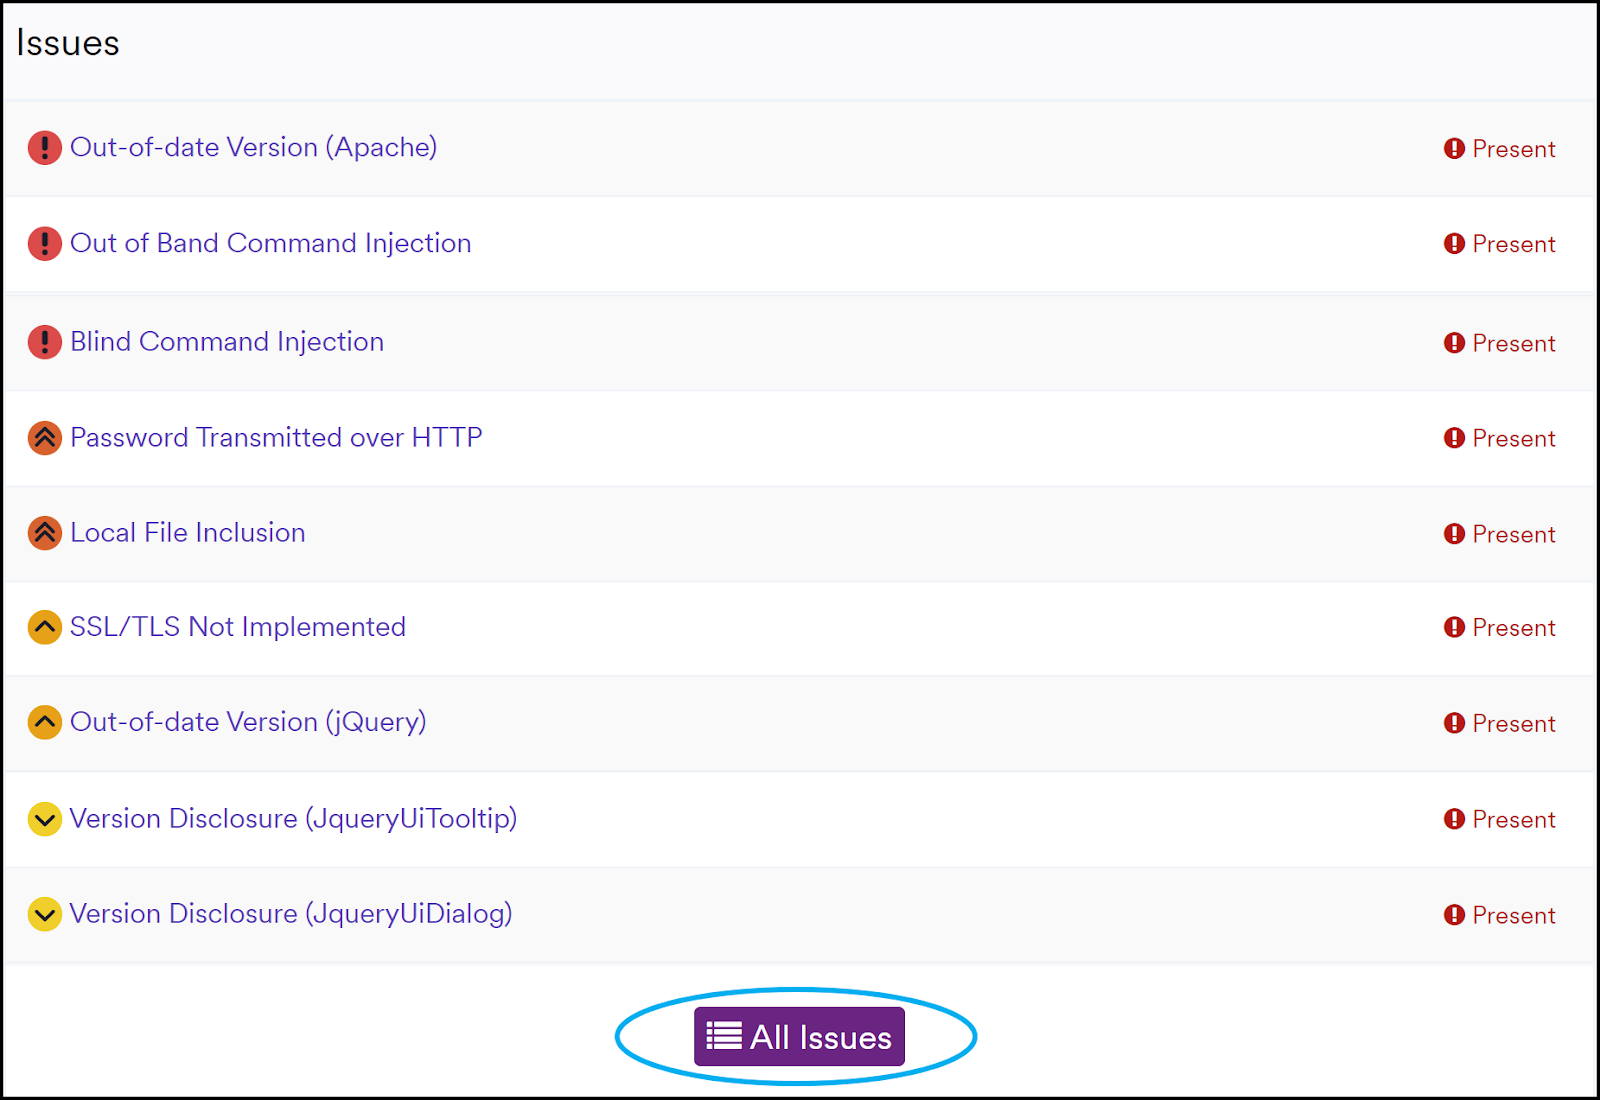1600x1100 pixels.
Task: View Version Disclosure (JqueryUiTooltip) issue
Action: pyautogui.click(x=293, y=819)
